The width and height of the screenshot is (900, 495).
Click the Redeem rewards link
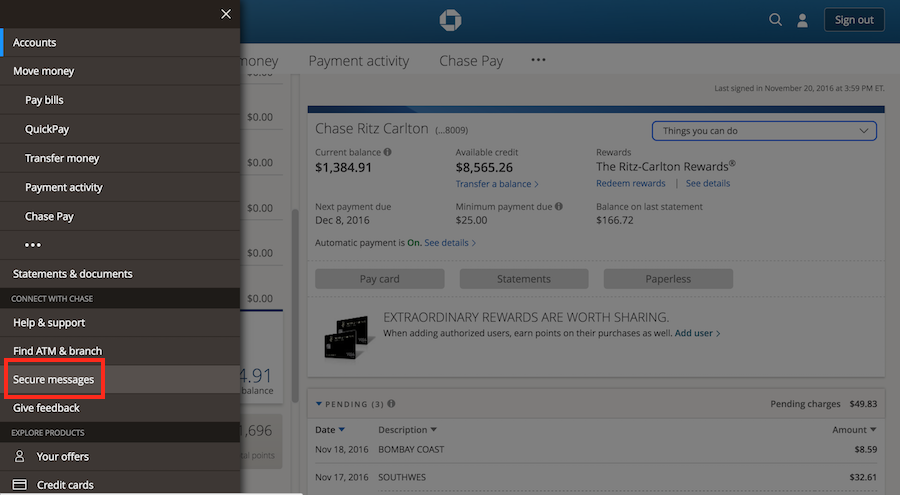coord(631,183)
